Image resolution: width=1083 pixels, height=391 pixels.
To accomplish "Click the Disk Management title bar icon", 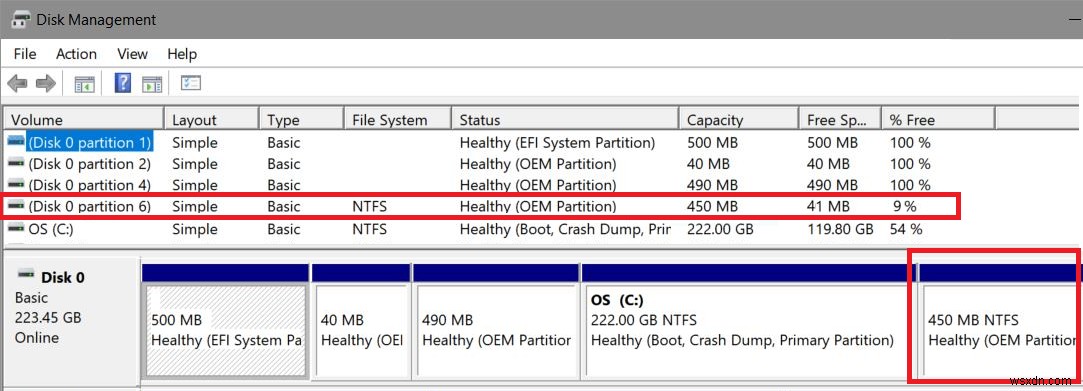I will coord(20,19).
